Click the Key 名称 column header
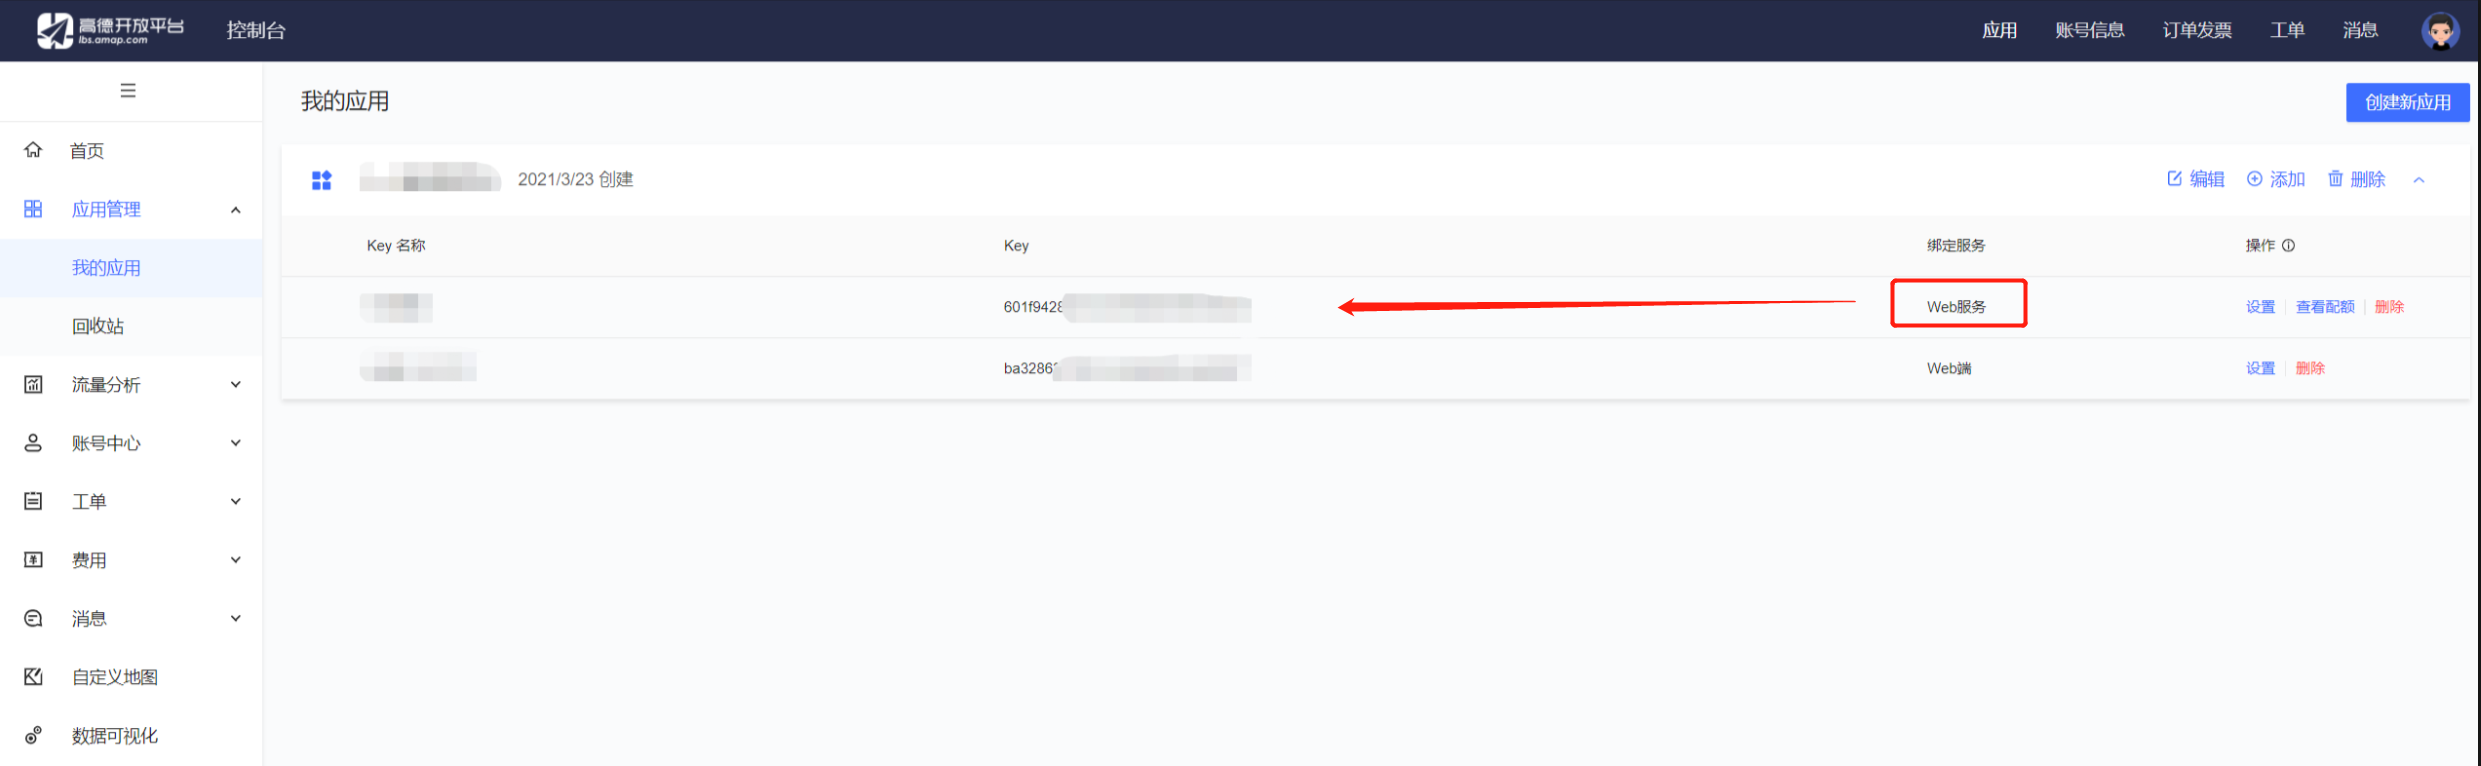This screenshot has height=766, width=2481. pos(396,246)
